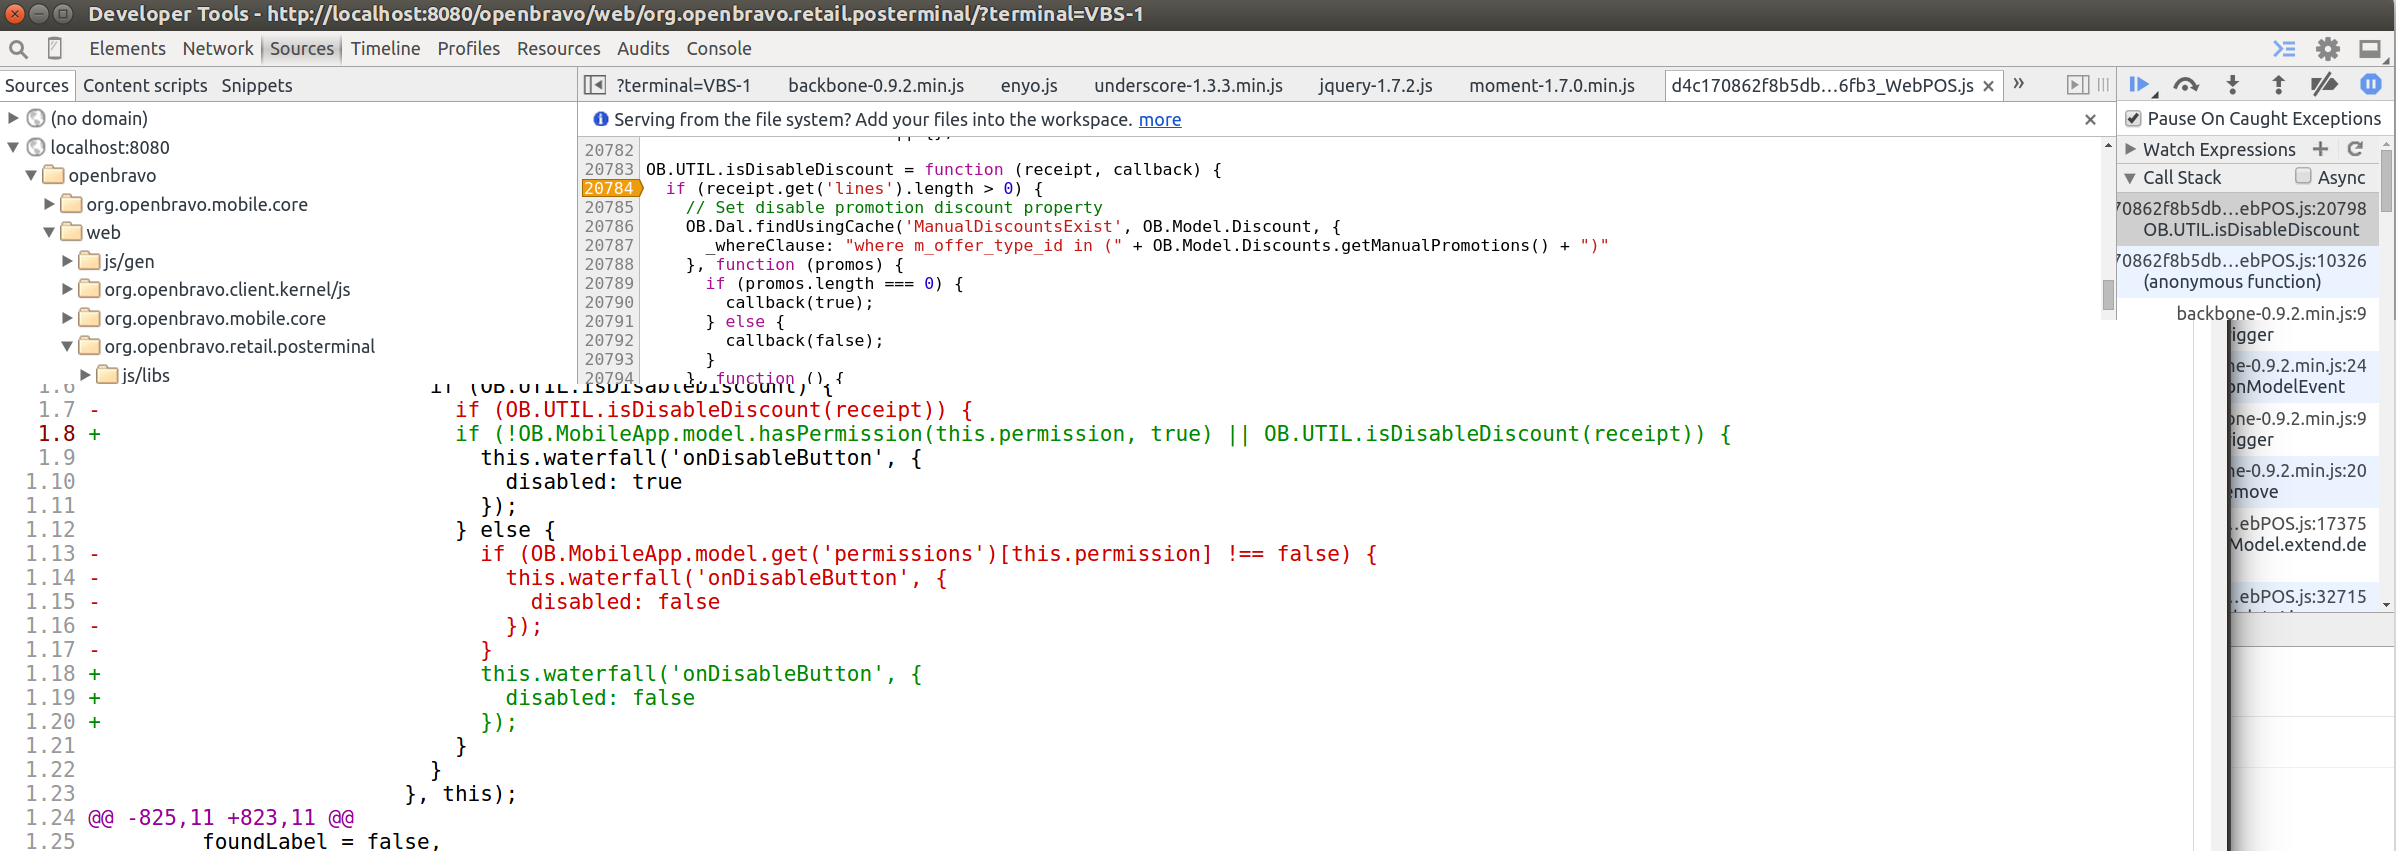This screenshot has height=851, width=2396.
Task: Open the Elements panel
Action: point(127,48)
